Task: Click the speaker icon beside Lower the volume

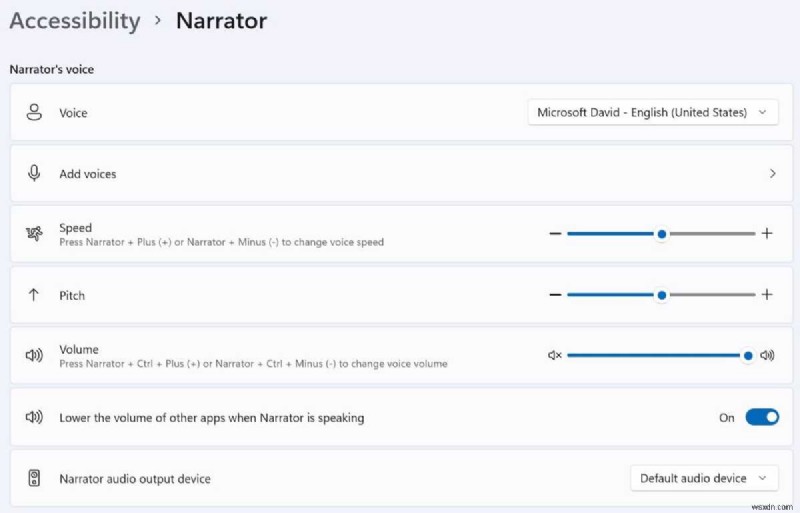Action: 34,417
